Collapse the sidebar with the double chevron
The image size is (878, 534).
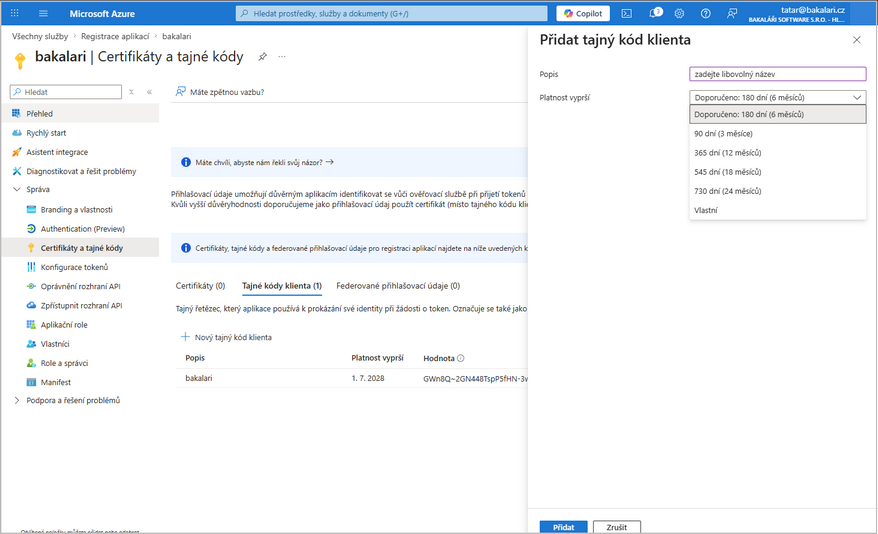coord(150,92)
